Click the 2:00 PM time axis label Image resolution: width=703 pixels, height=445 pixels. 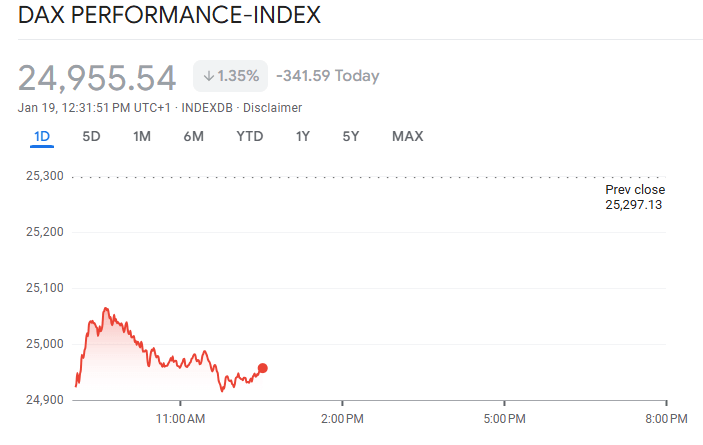(340, 416)
